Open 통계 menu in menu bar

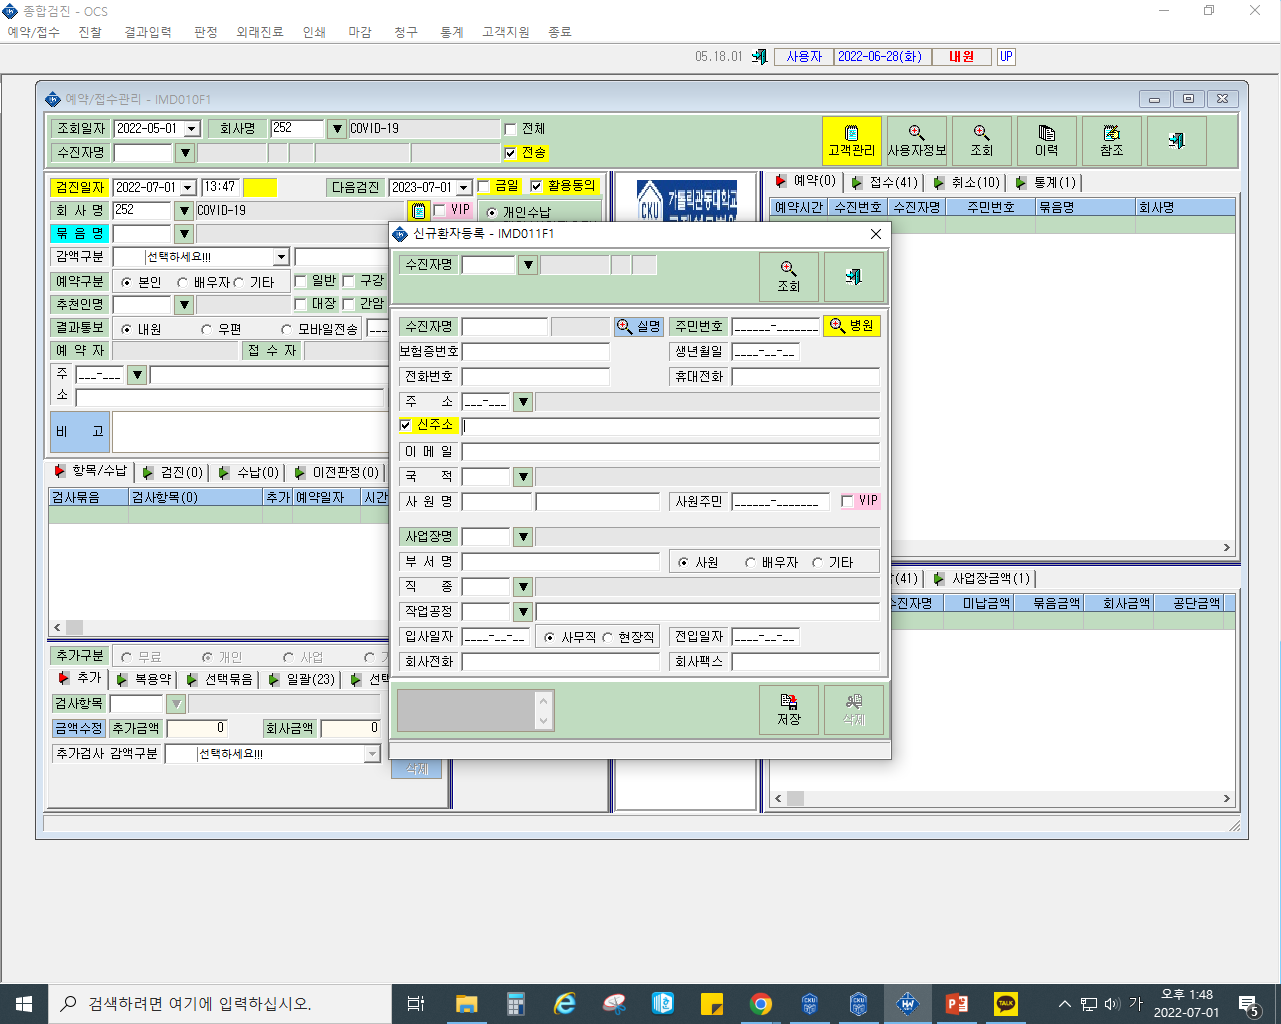452,32
